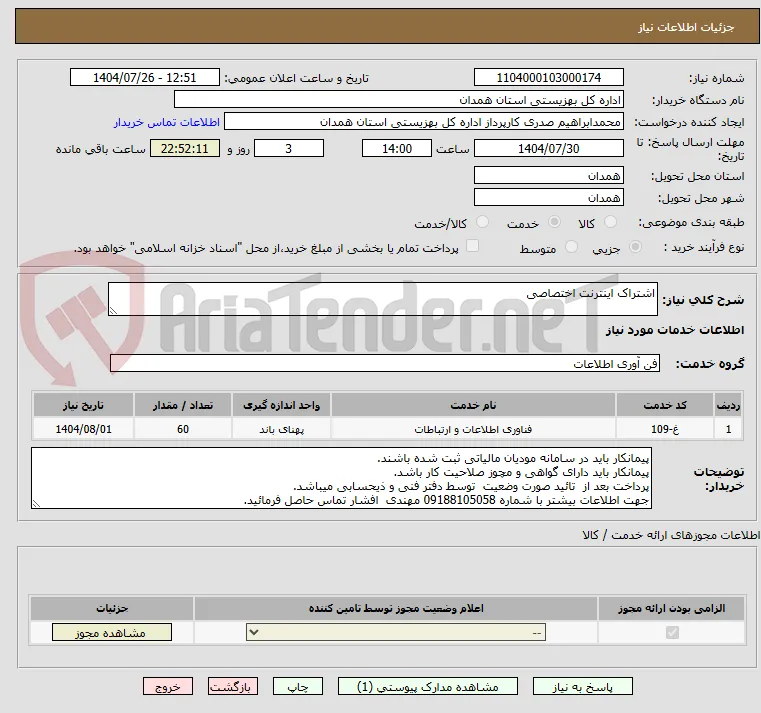Viewport: 761px width, 713px height.
Task: Click the شرح کلی نیاز text area
Action: click(382, 299)
